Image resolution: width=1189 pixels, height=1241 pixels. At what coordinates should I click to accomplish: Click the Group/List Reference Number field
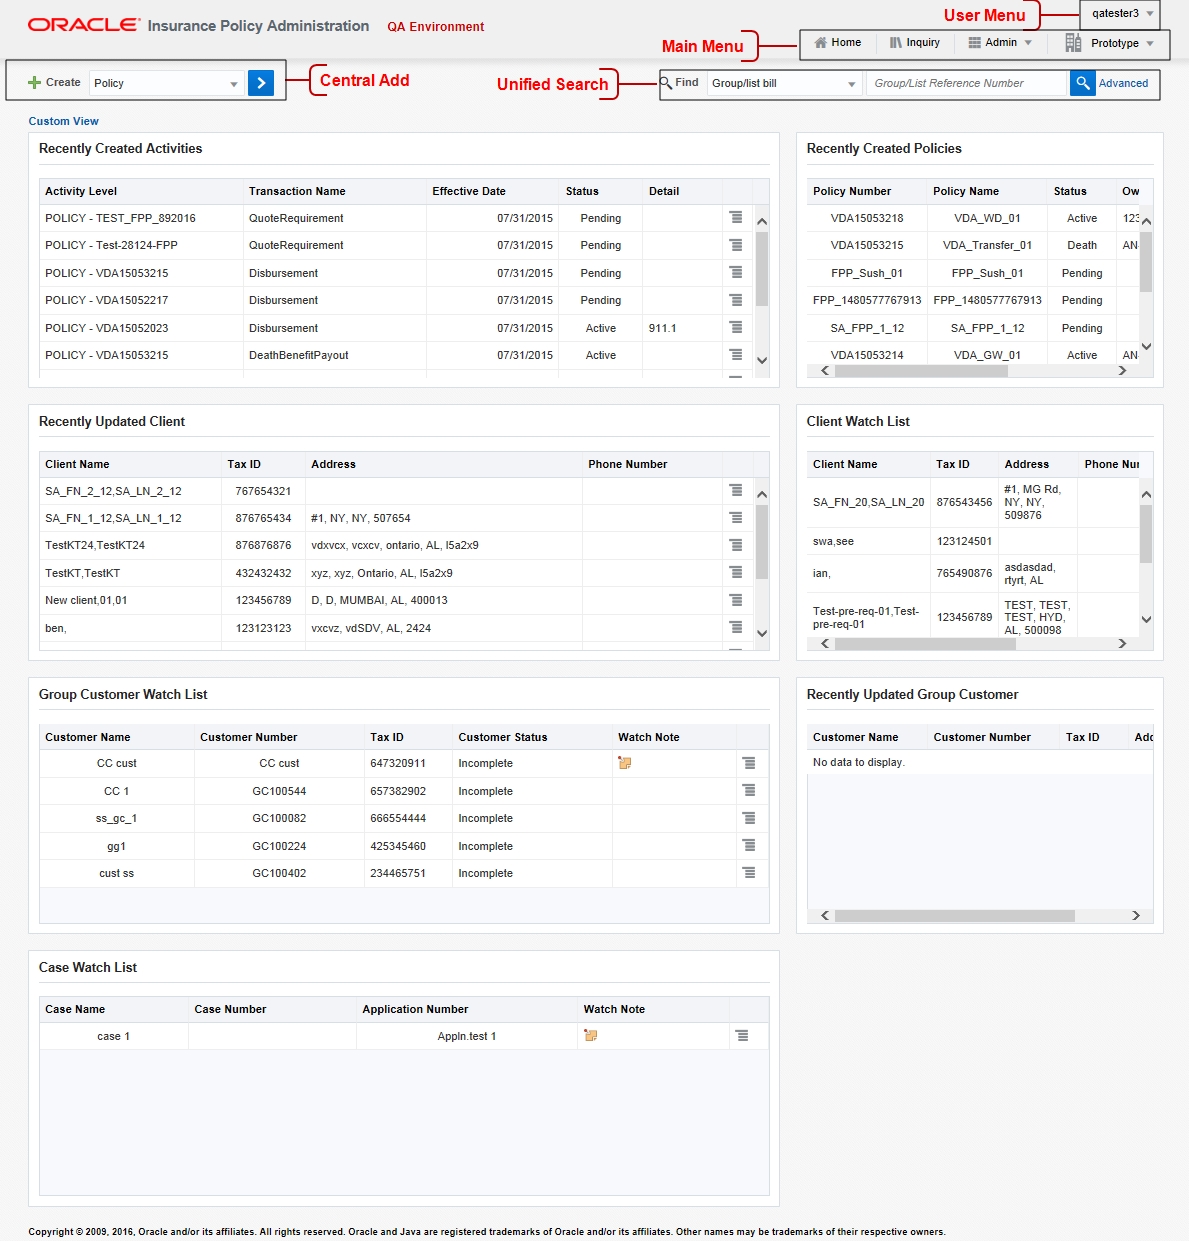967,83
